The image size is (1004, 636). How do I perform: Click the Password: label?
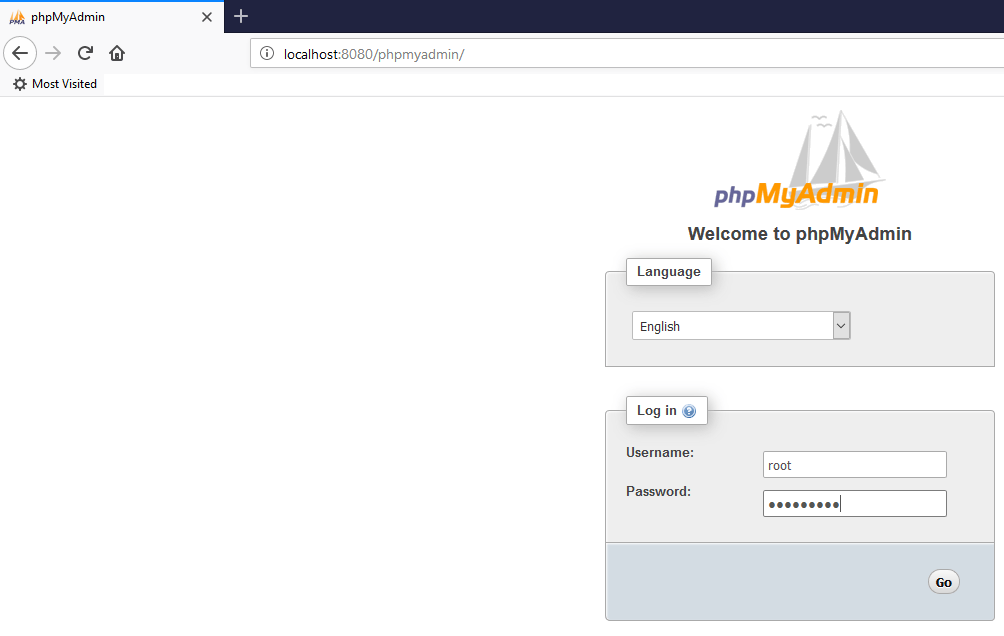click(x=658, y=492)
